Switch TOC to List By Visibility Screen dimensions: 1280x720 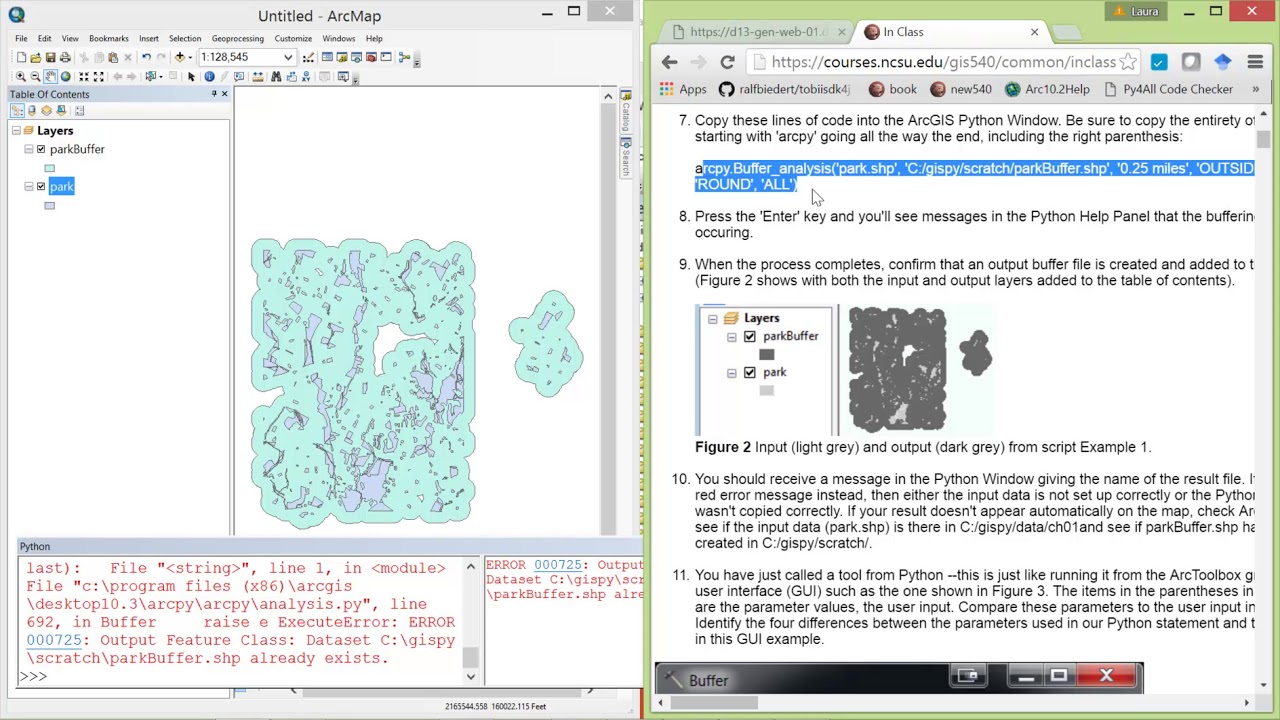tap(46, 111)
